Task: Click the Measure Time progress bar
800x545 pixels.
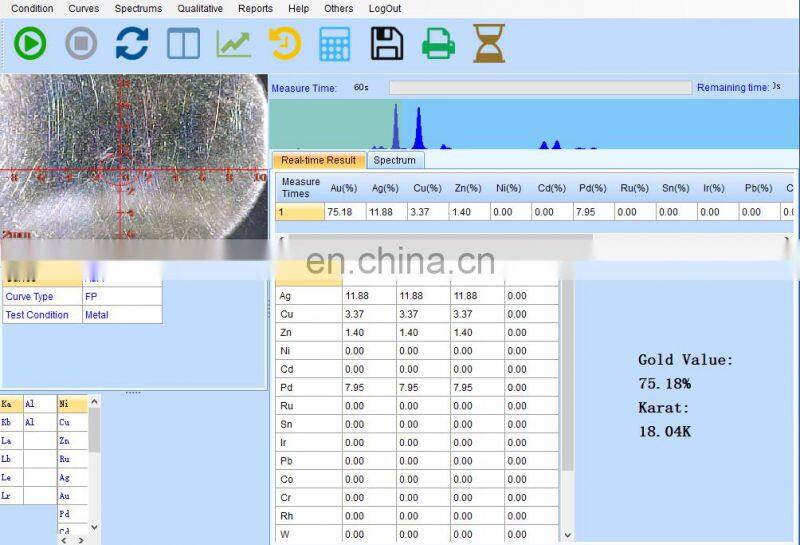Action: pos(540,88)
